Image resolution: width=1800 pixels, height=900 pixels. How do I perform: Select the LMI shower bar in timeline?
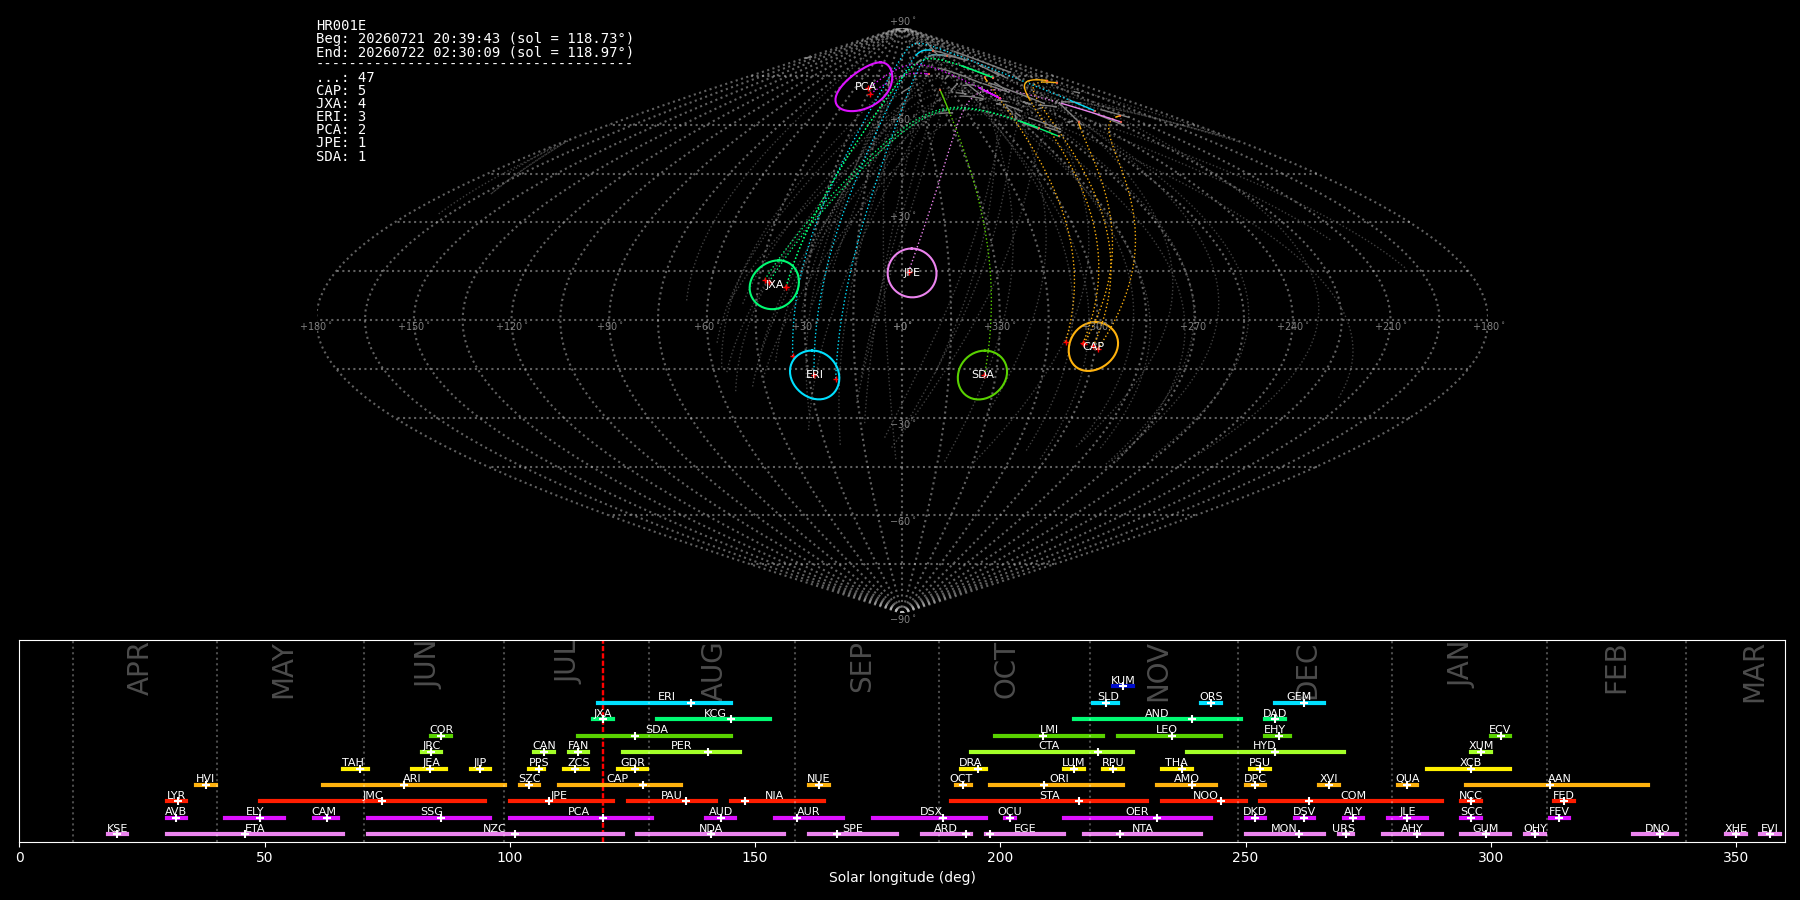click(x=1049, y=736)
